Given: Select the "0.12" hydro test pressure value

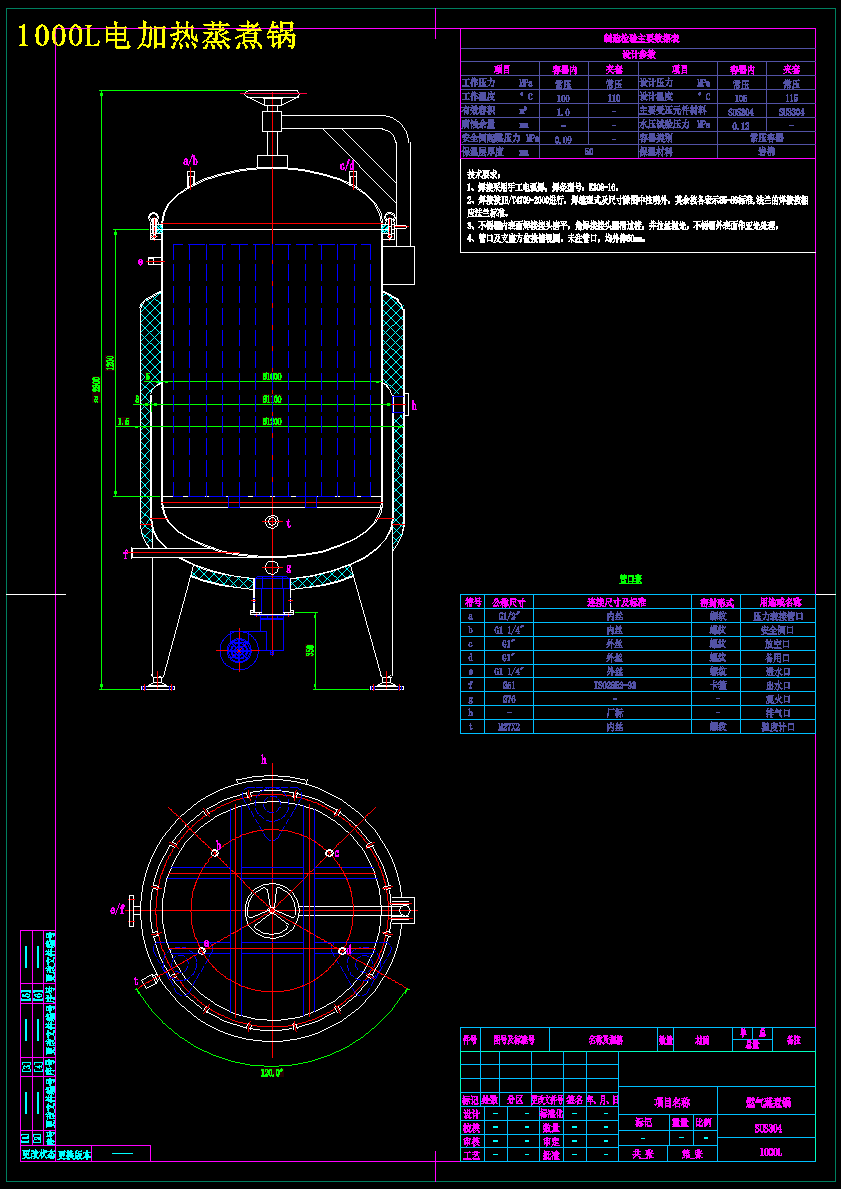Looking at the screenshot, I should (x=740, y=125).
